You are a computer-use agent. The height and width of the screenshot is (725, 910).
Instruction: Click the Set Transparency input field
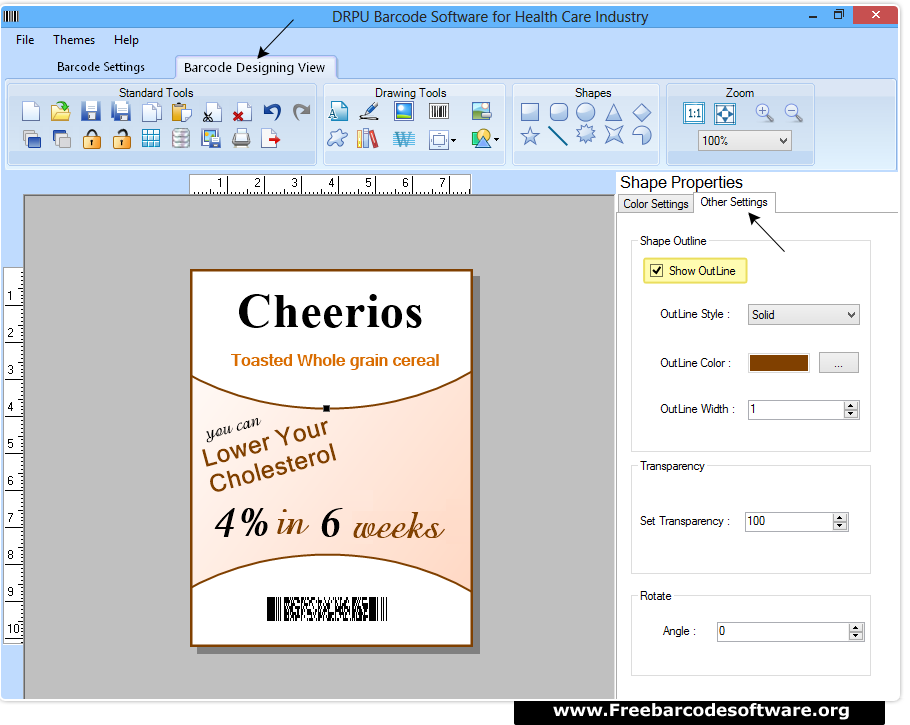[x=789, y=521]
